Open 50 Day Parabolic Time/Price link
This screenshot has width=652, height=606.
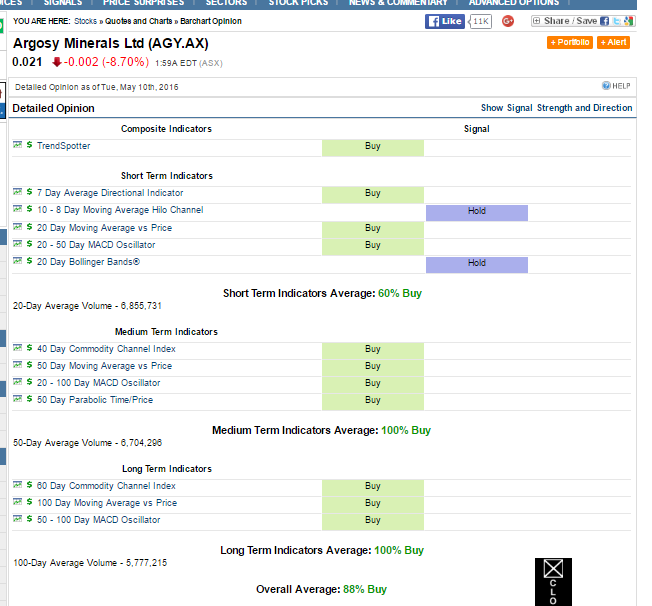click(95, 400)
